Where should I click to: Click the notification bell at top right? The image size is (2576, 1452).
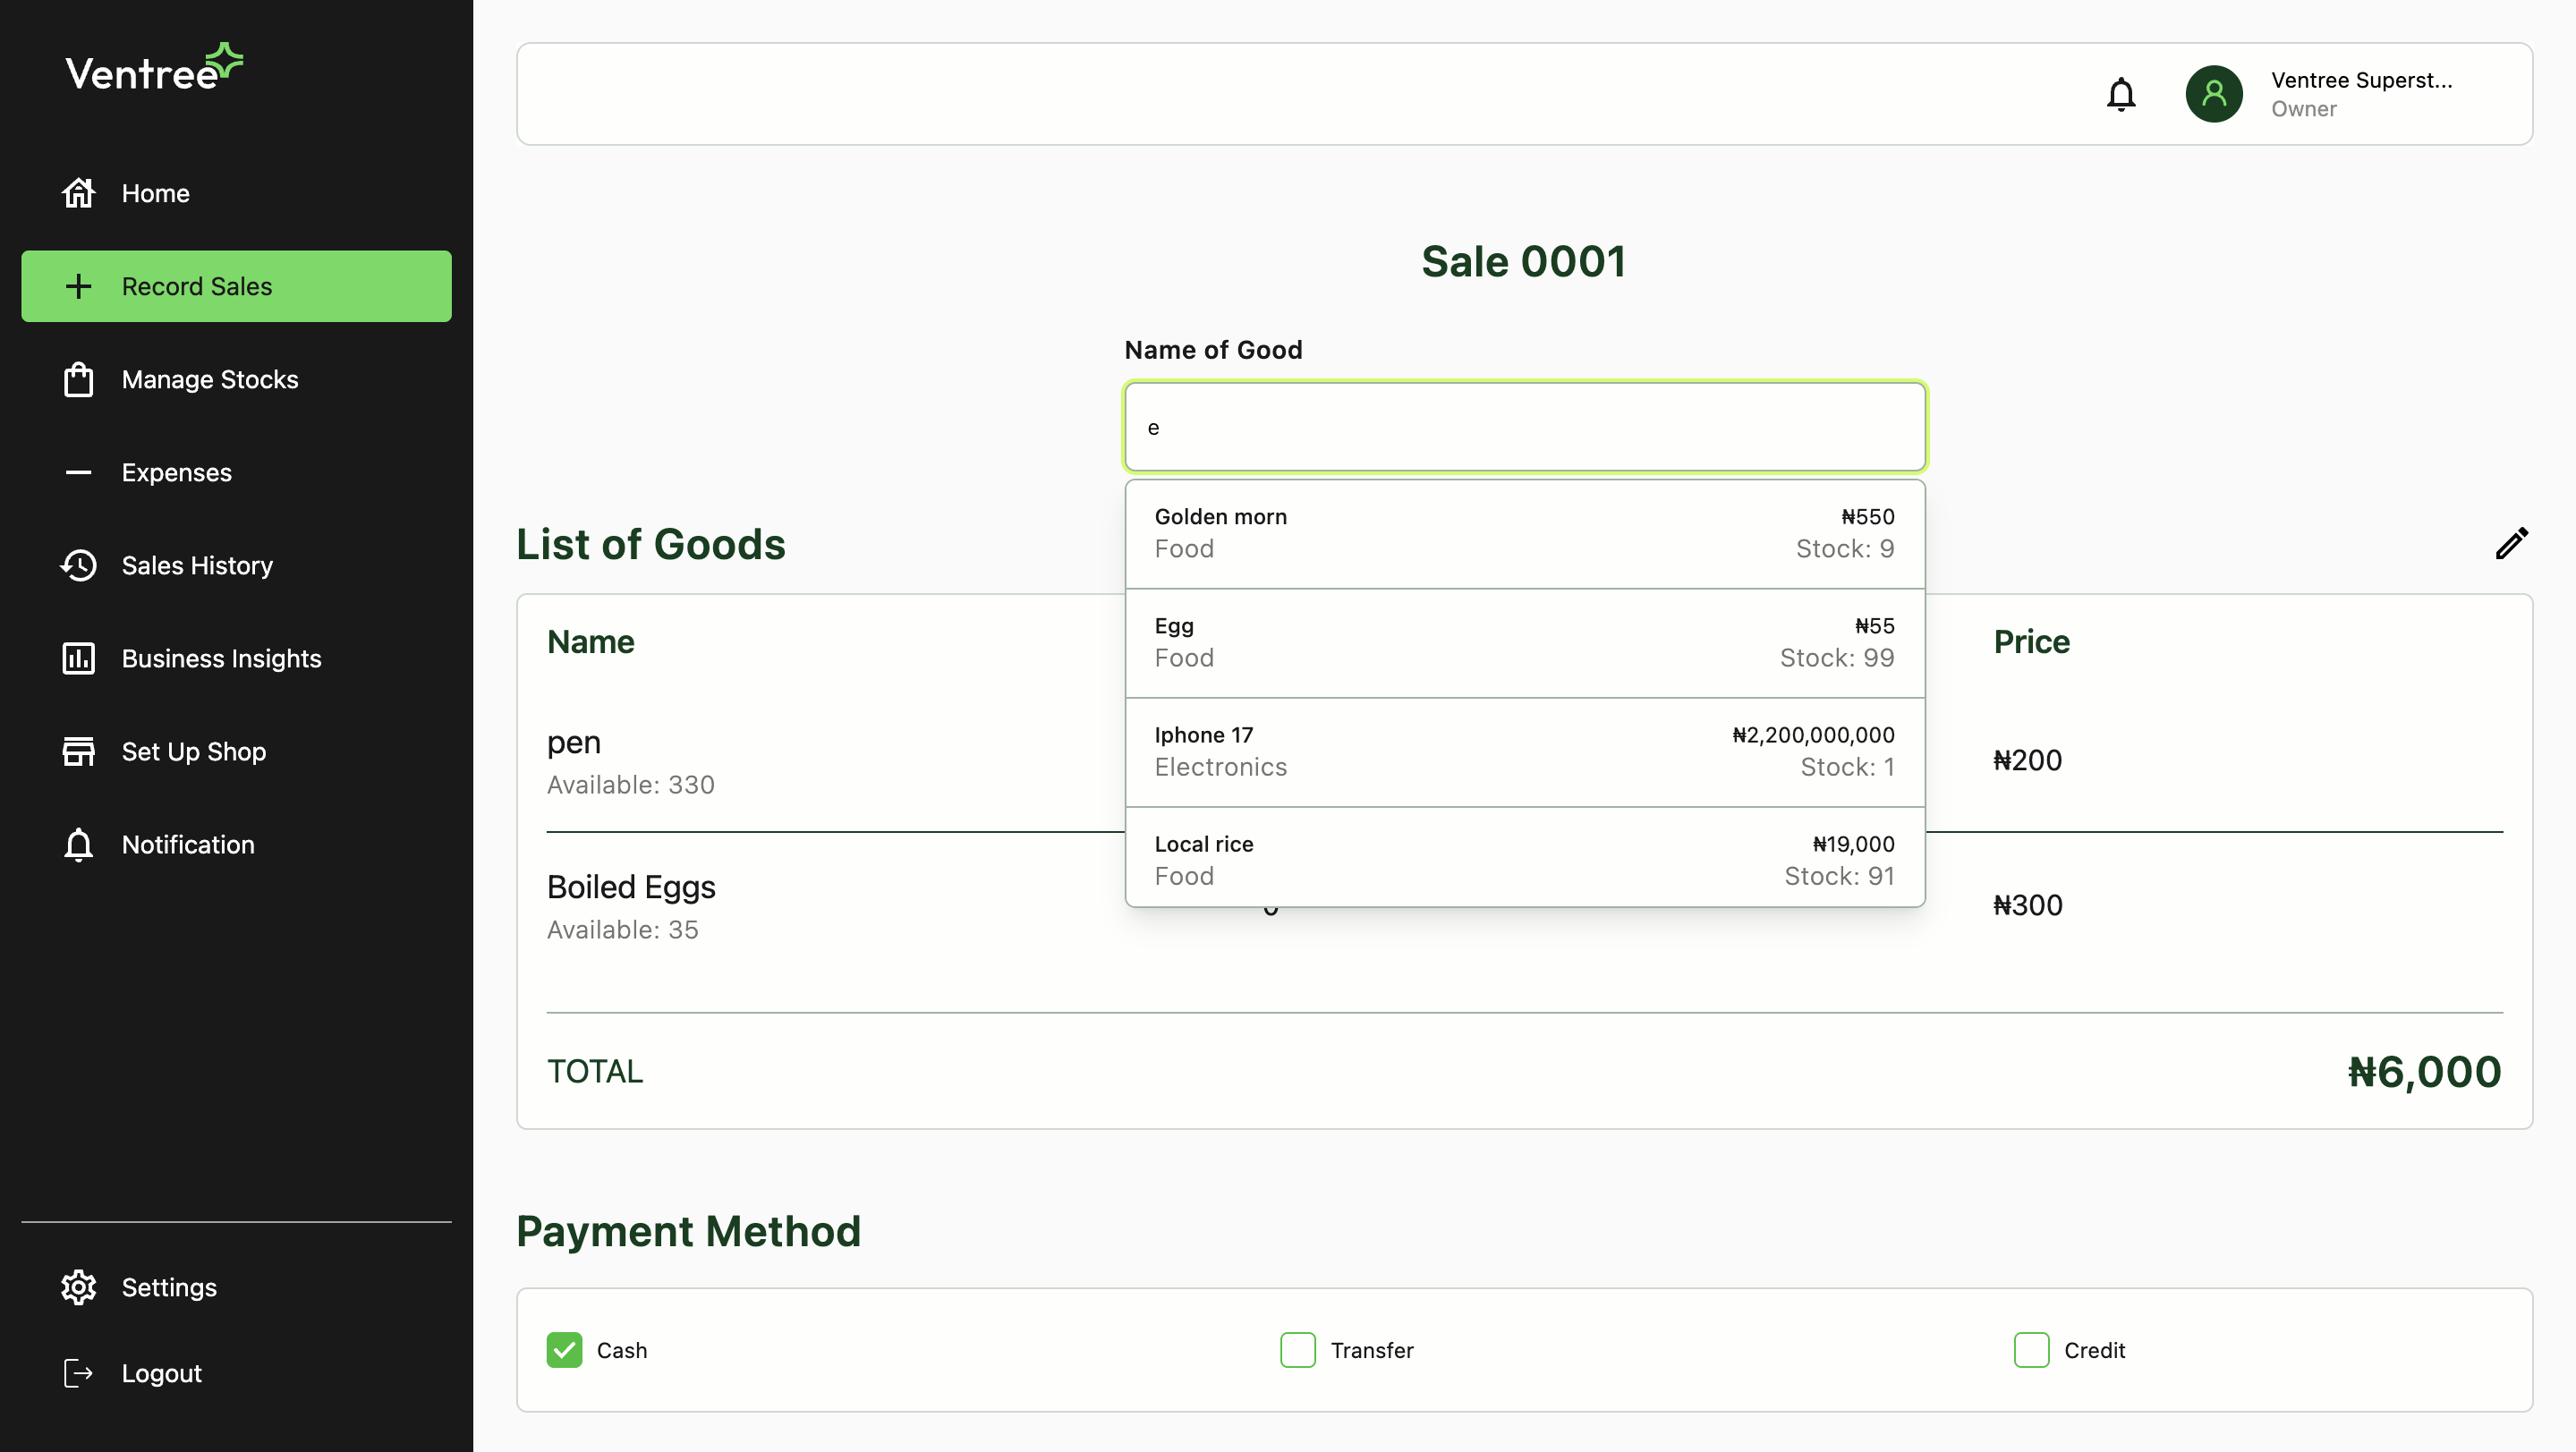tap(2121, 94)
